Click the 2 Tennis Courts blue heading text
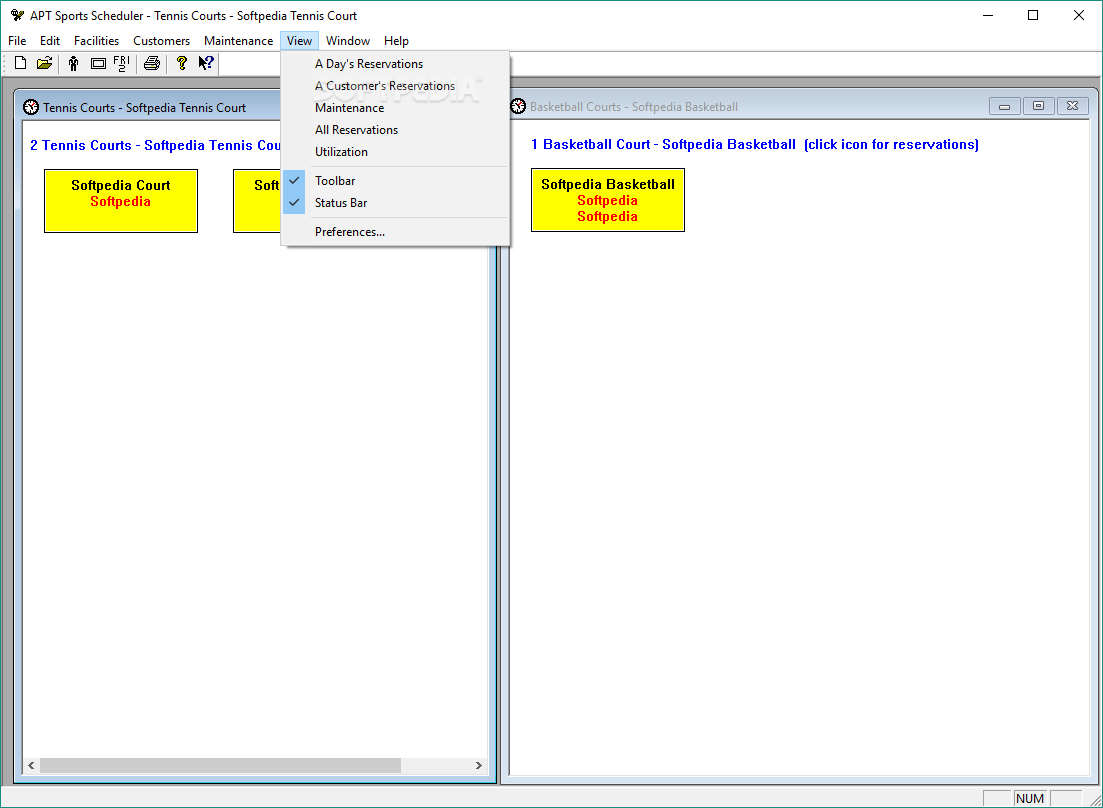 [155, 146]
